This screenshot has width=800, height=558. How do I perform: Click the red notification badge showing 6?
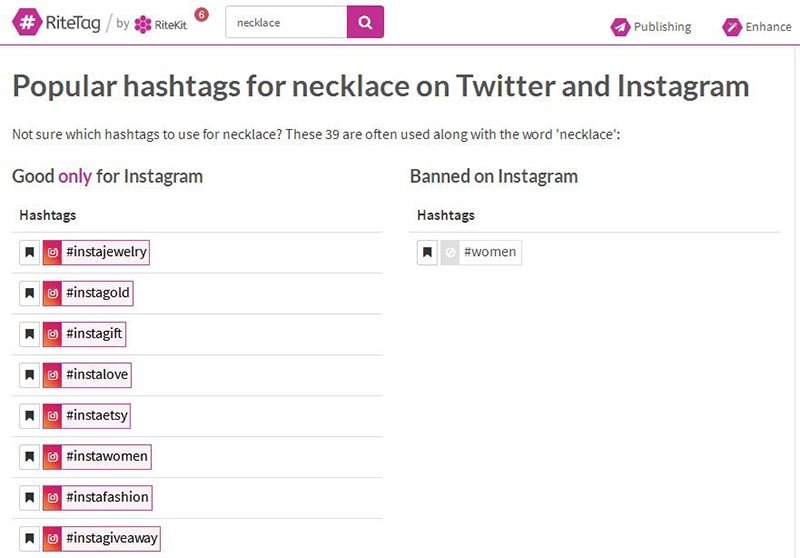pyautogui.click(x=201, y=14)
